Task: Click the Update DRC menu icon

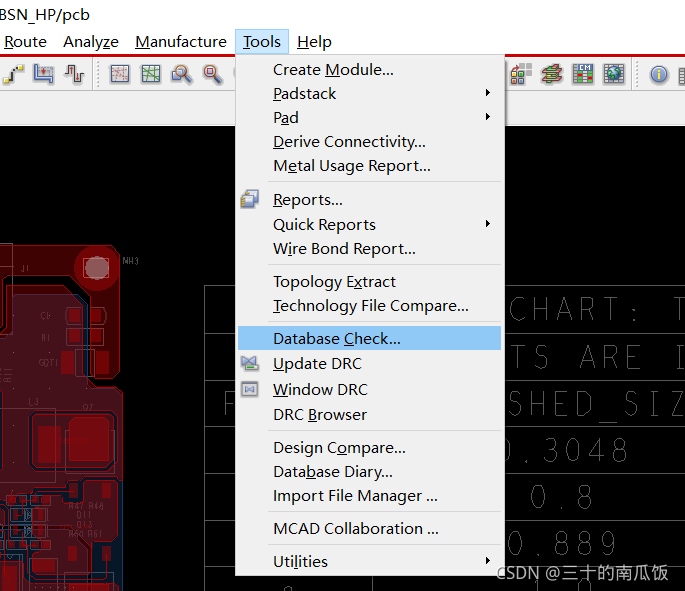Action: 250,363
